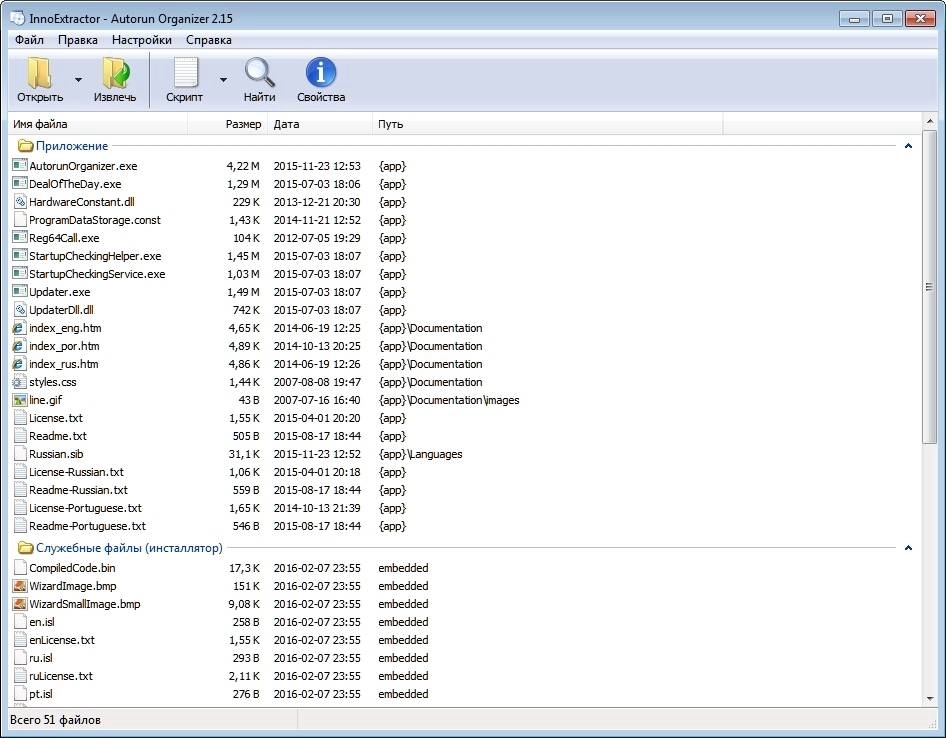The width and height of the screenshot is (946, 738).
Task: Click HardwareConstant.dll file icon
Action: (x=20, y=202)
